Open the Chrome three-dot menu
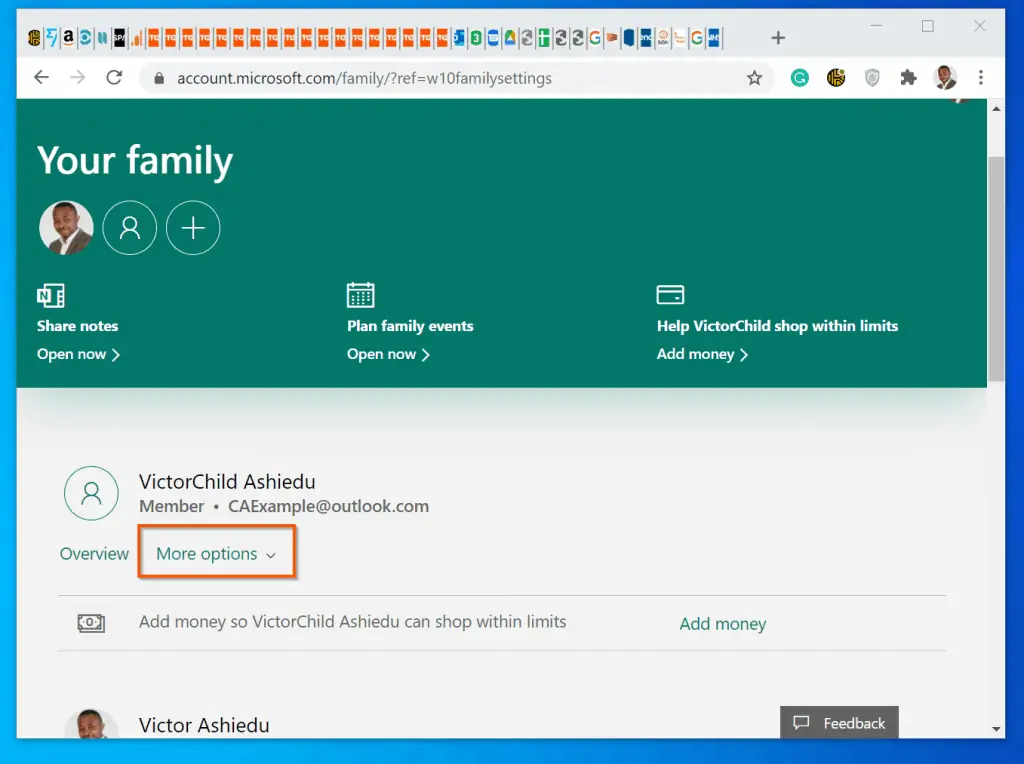The height and width of the screenshot is (764, 1024). click(x=981, y=78)
